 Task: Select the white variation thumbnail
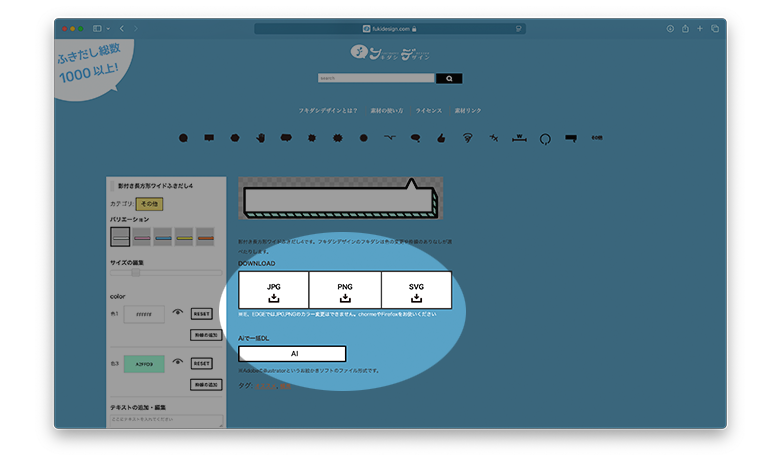120,237
